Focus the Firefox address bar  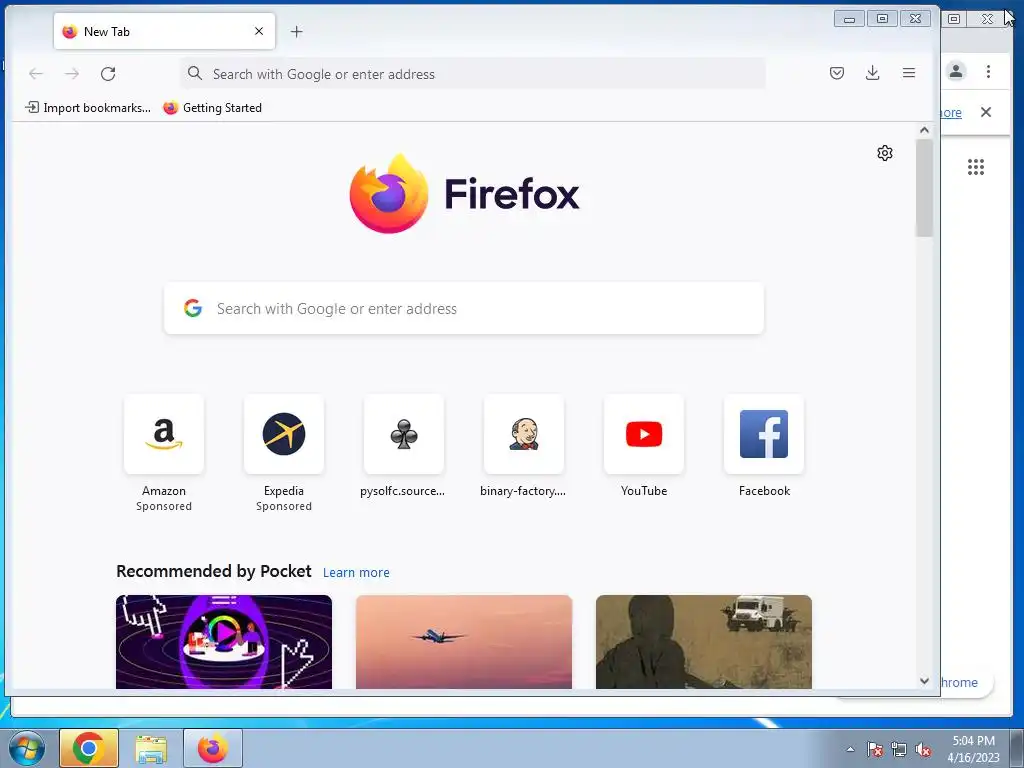pyautogui.click(x=473, y=74)
